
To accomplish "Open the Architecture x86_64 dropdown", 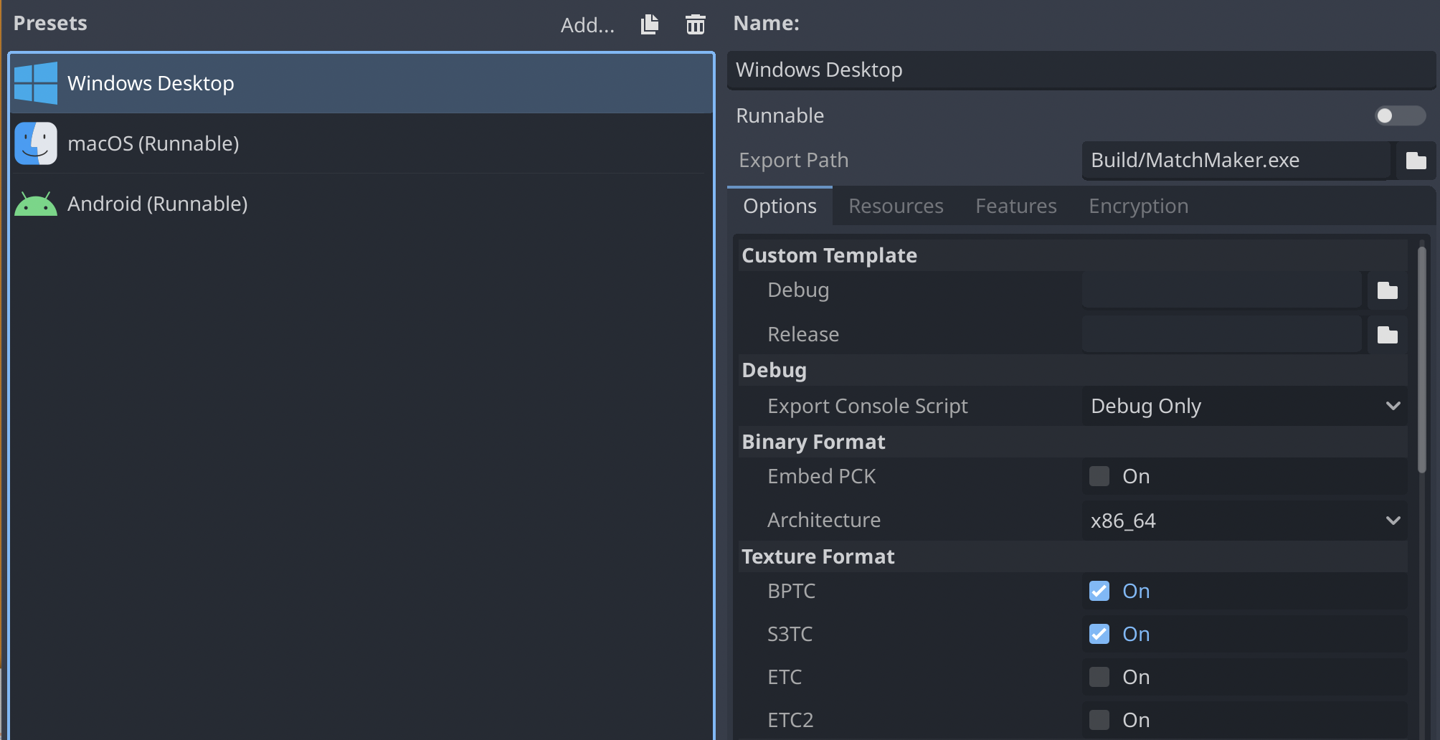I will point(1245,520).
